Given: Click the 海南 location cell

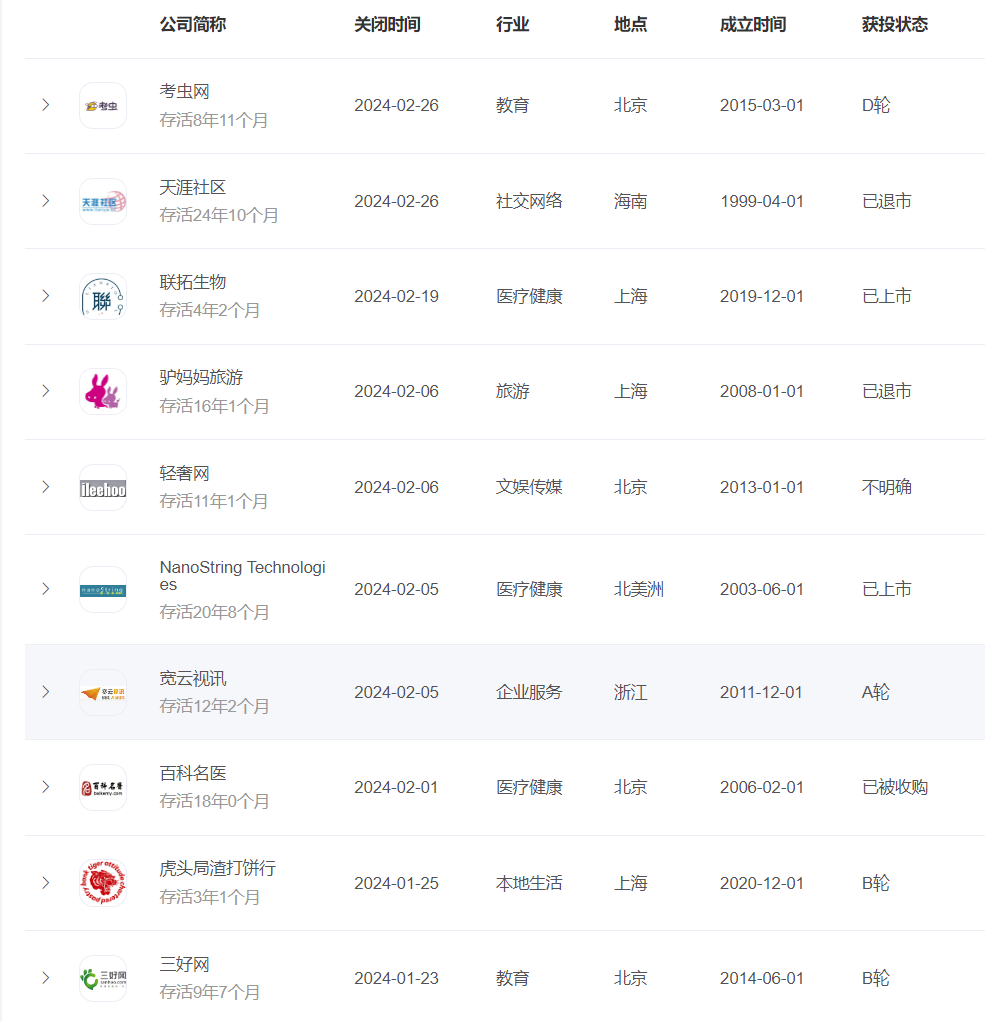Looking at the screenshot, I should (630, 201).
